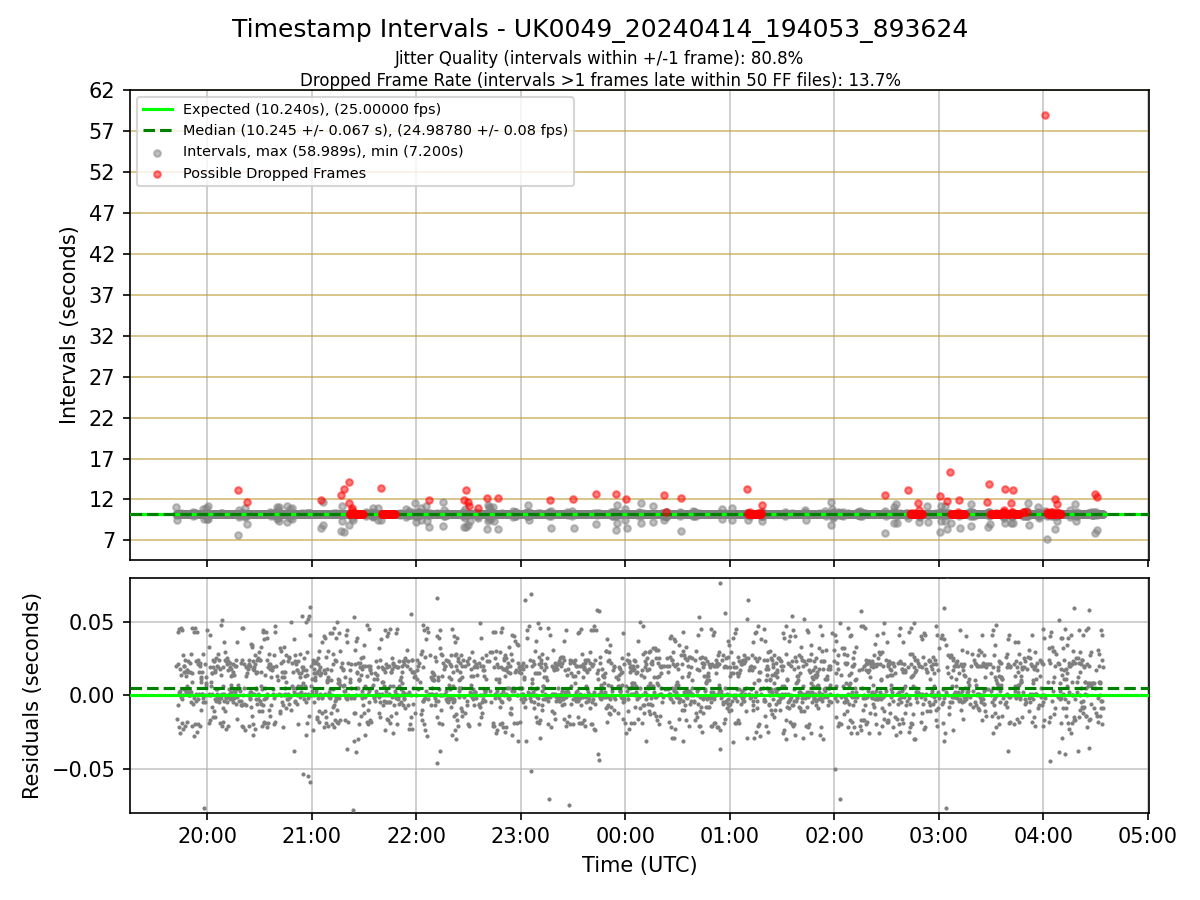Click the 00:00 x-axis tick label
The width and height of the screenshot is (1200, 900).
click(625, 836)
